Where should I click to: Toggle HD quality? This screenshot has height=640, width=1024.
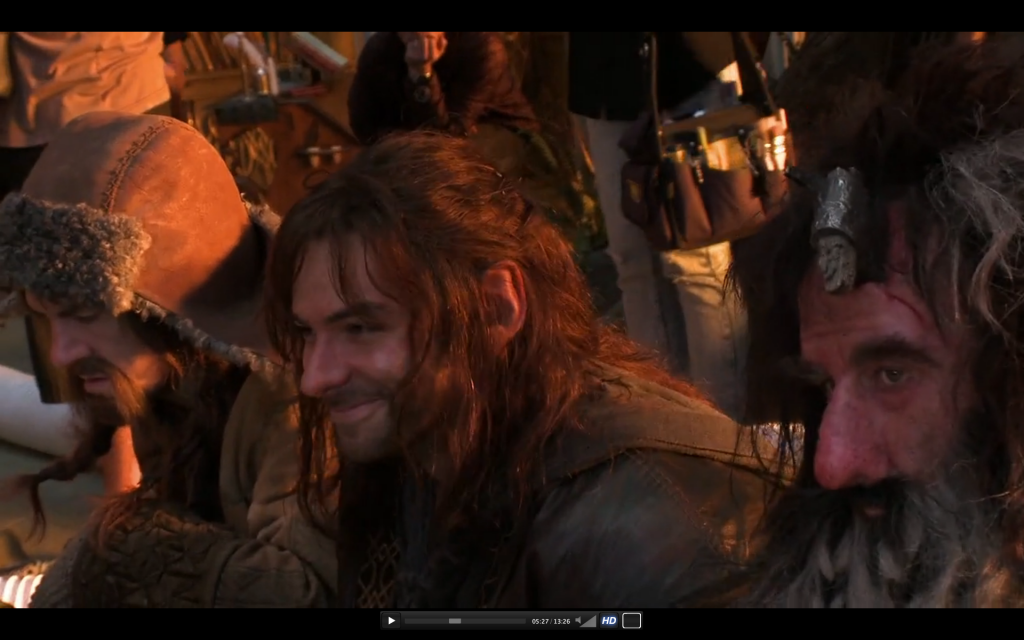point(609,620)
